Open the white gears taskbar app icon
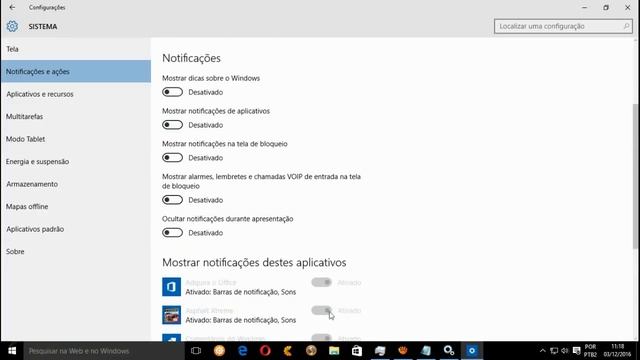Viewport: 640px width, 360px height. pos(449,351)
